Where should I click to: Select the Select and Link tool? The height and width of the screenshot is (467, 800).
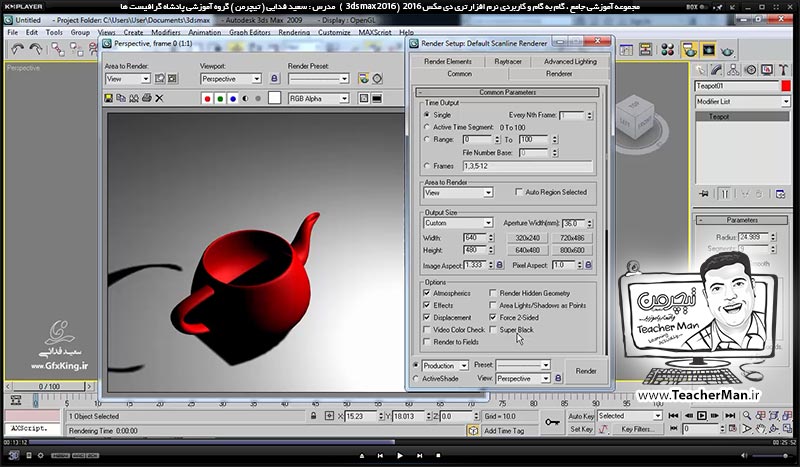pos(58,50)
